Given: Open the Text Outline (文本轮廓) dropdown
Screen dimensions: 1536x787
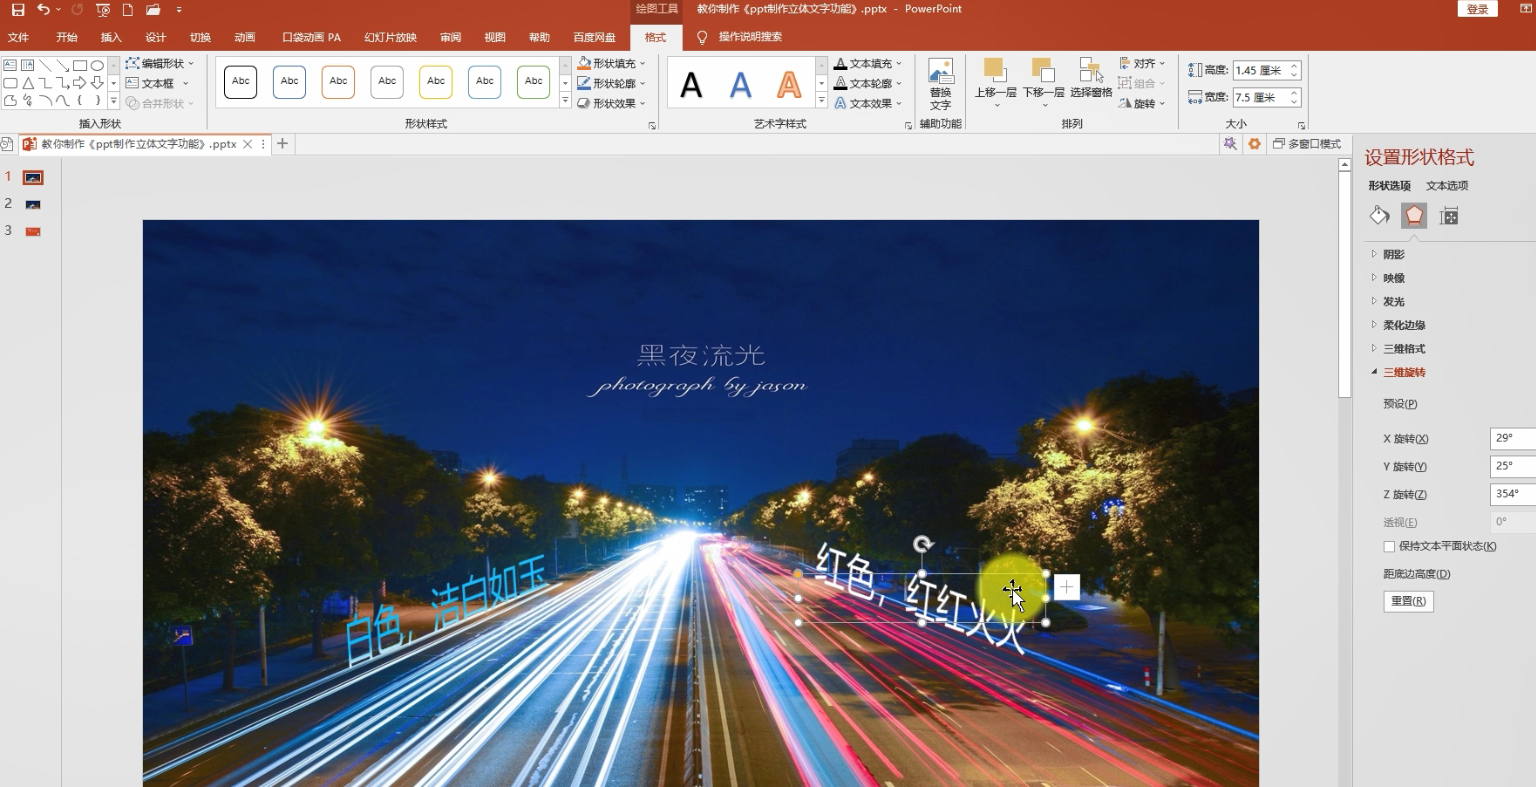Looking at the screenshot, I should [869, 83].
